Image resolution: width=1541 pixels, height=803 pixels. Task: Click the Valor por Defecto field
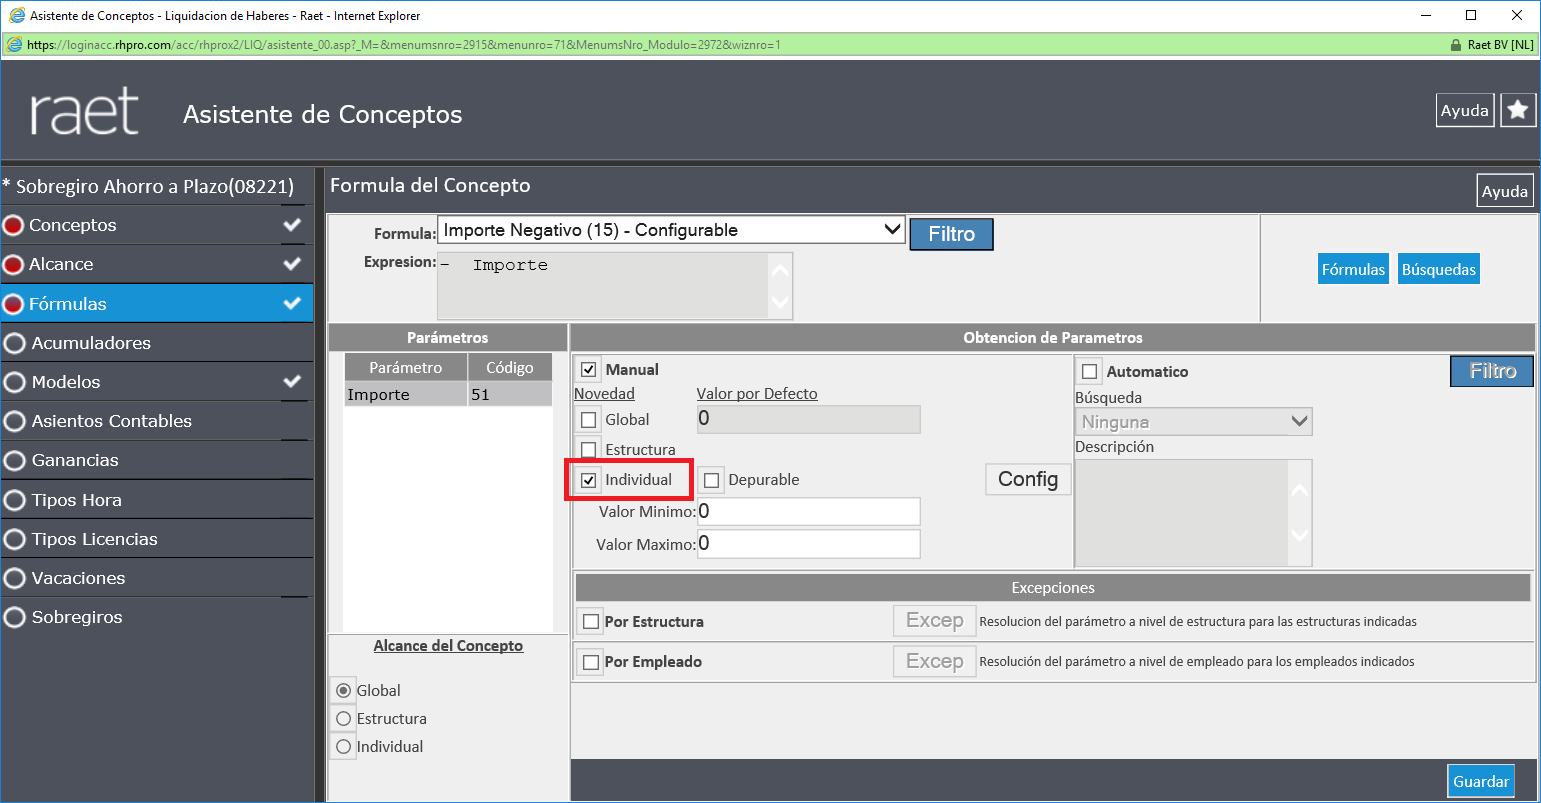808,419
